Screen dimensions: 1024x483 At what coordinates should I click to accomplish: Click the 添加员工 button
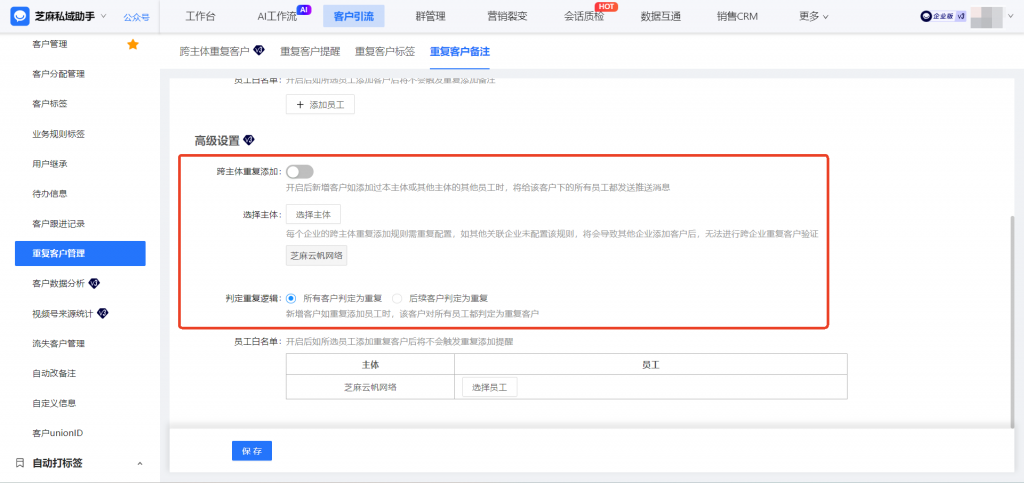click(x=320, y=104)
